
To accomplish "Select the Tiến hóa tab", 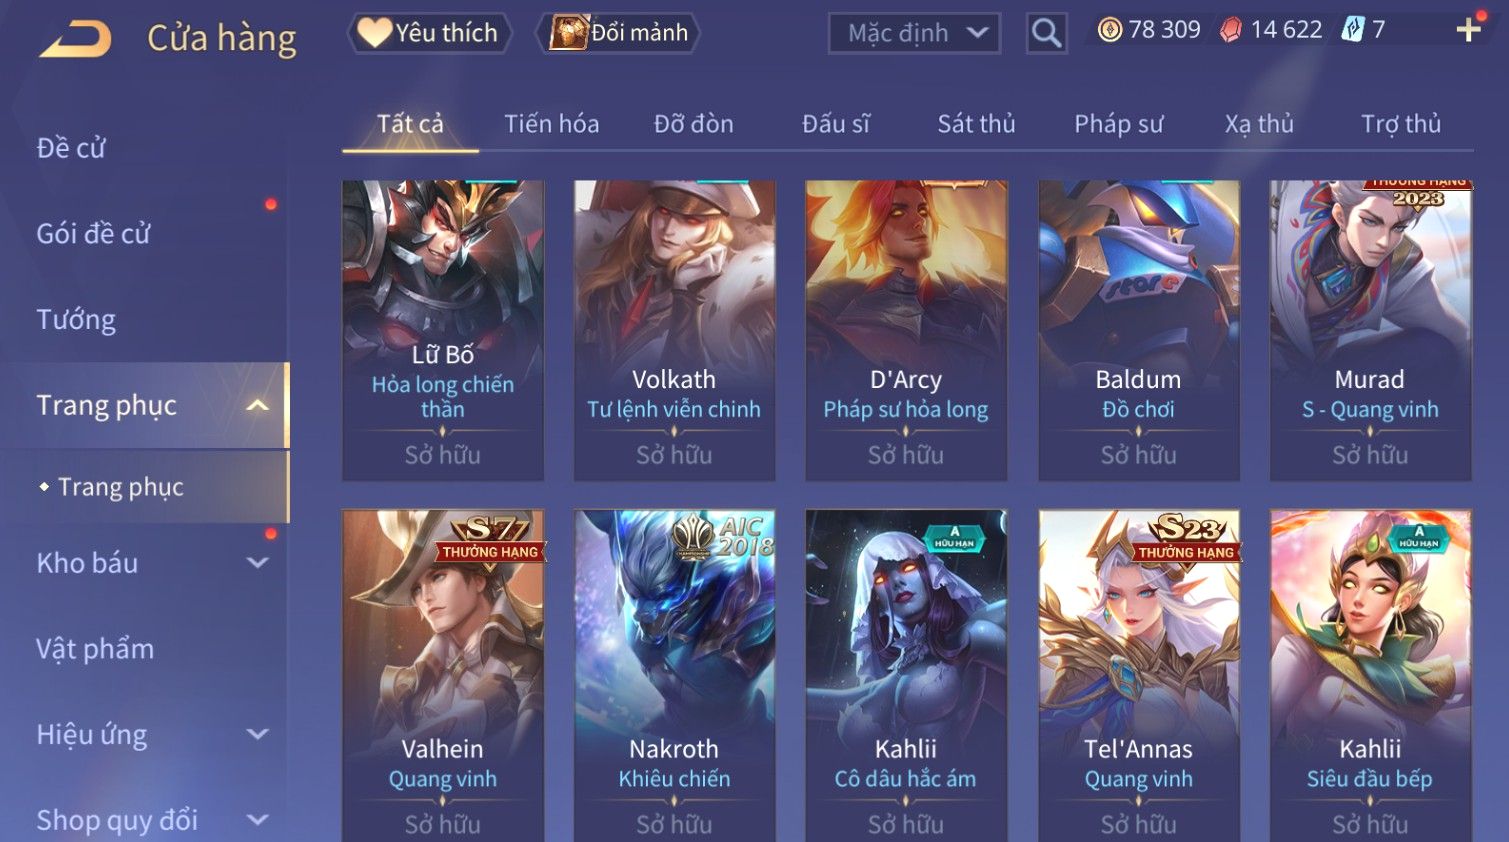I will click(x=551, y=124).
